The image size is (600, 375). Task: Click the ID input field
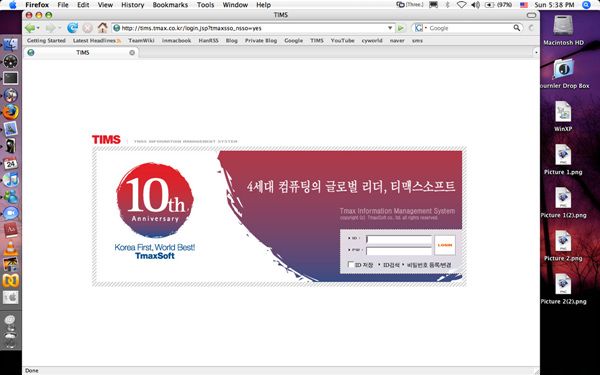pos(399,239)
